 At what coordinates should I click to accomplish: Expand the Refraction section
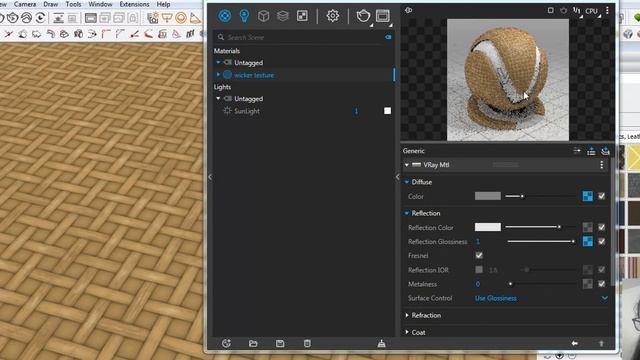pos(407,315)
